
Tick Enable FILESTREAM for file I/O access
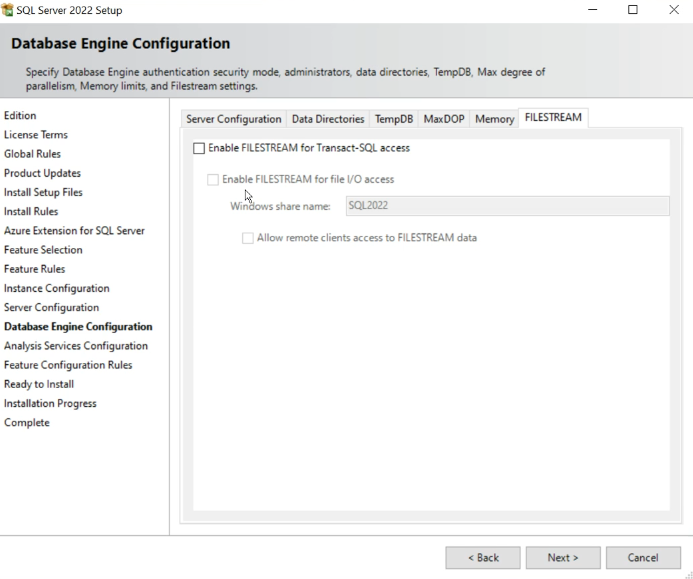(x=213, y=179)
